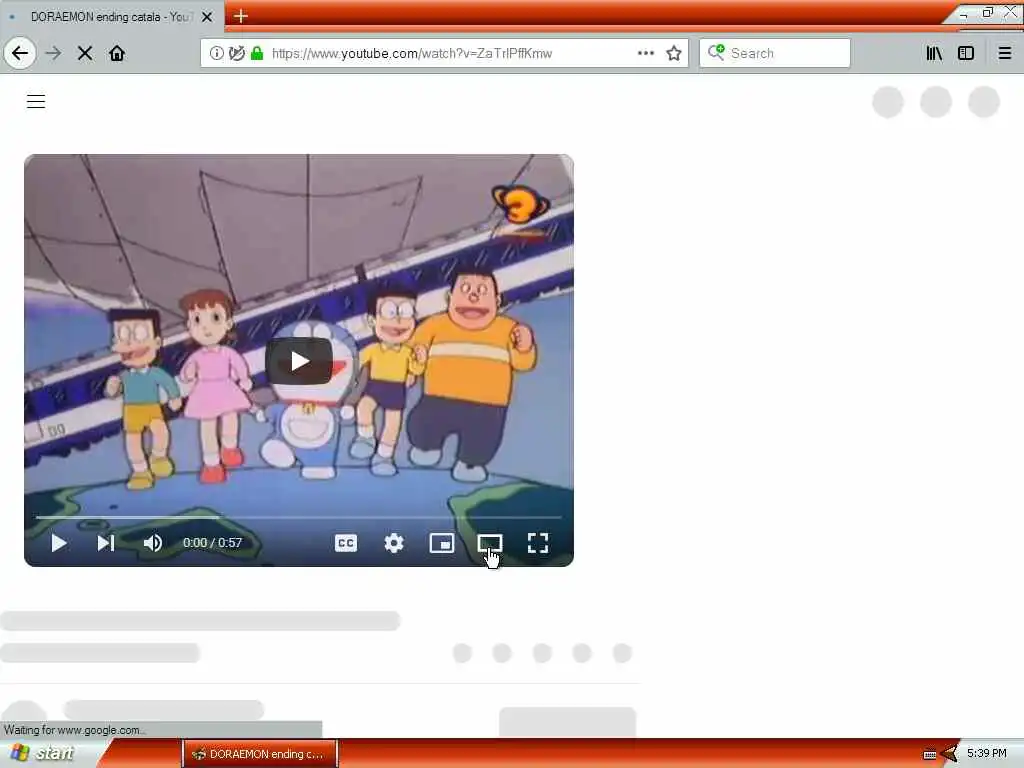Viewport: 1024px width, 768px height.
Task: Open the Firefox hamburger menu
Action: tap(1005, 53)
